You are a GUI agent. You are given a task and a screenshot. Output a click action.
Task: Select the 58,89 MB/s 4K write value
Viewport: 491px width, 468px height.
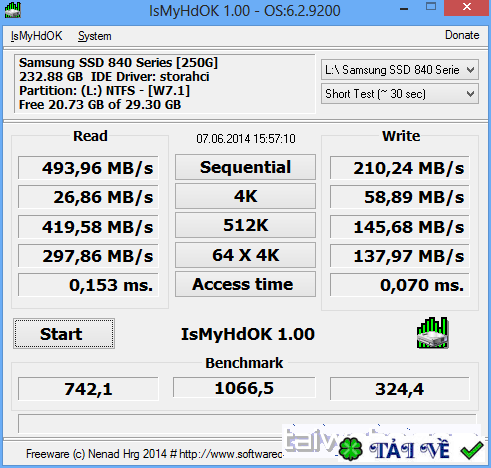click(x=400, y=197)
